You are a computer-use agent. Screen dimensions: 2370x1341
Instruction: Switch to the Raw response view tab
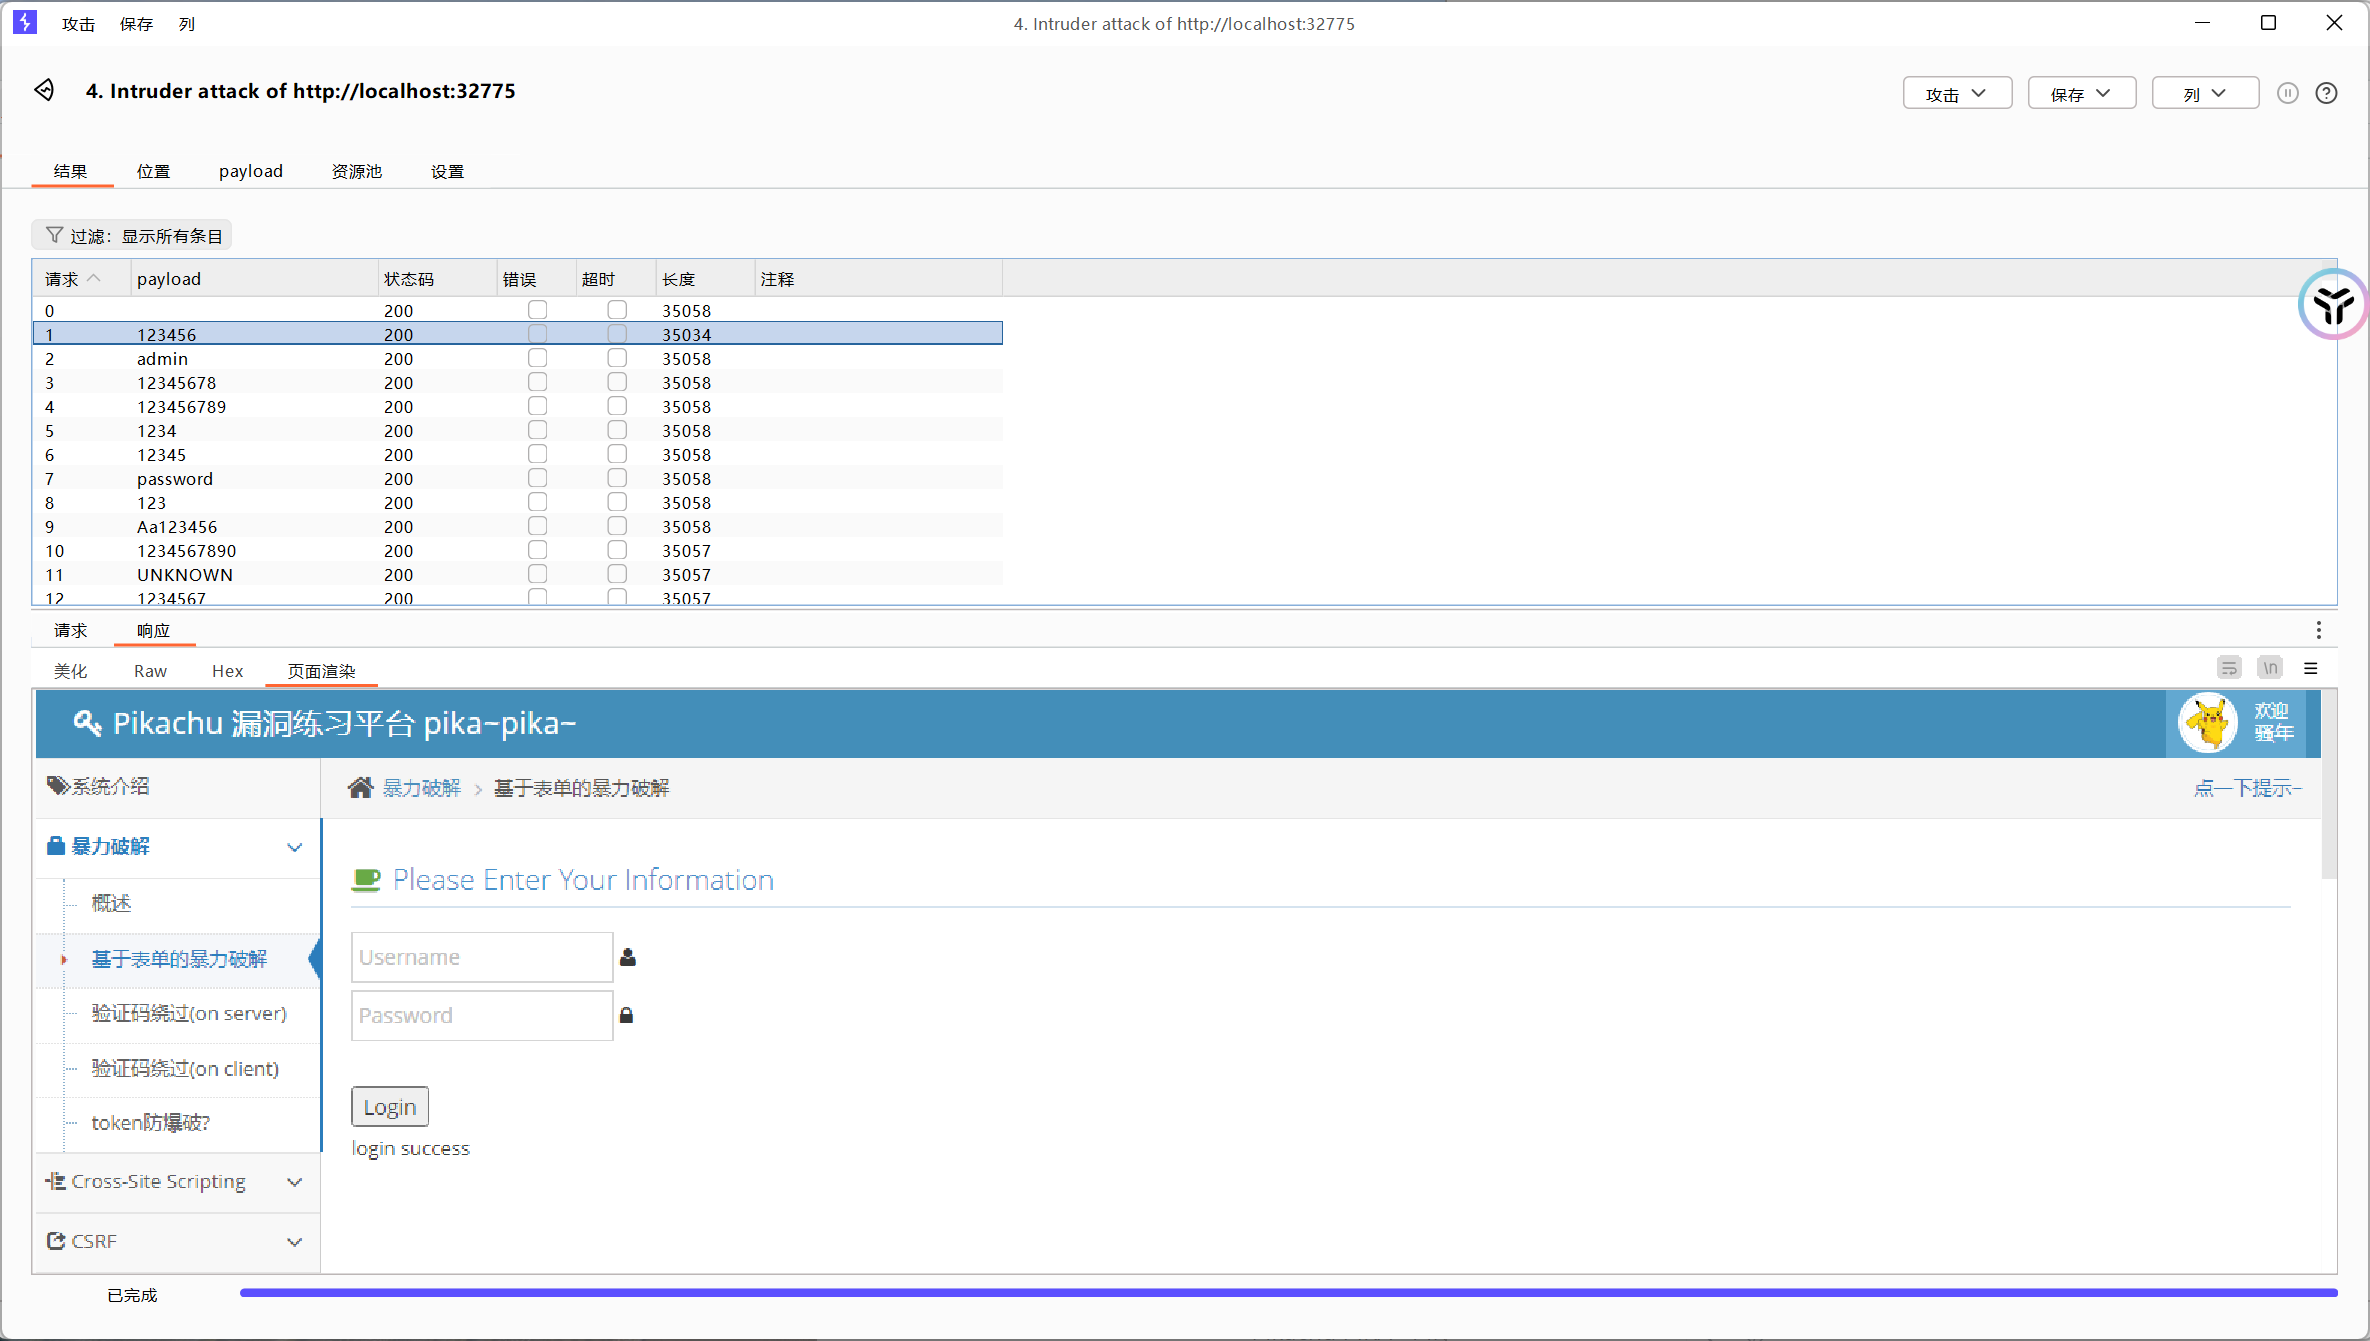[150, 671]
